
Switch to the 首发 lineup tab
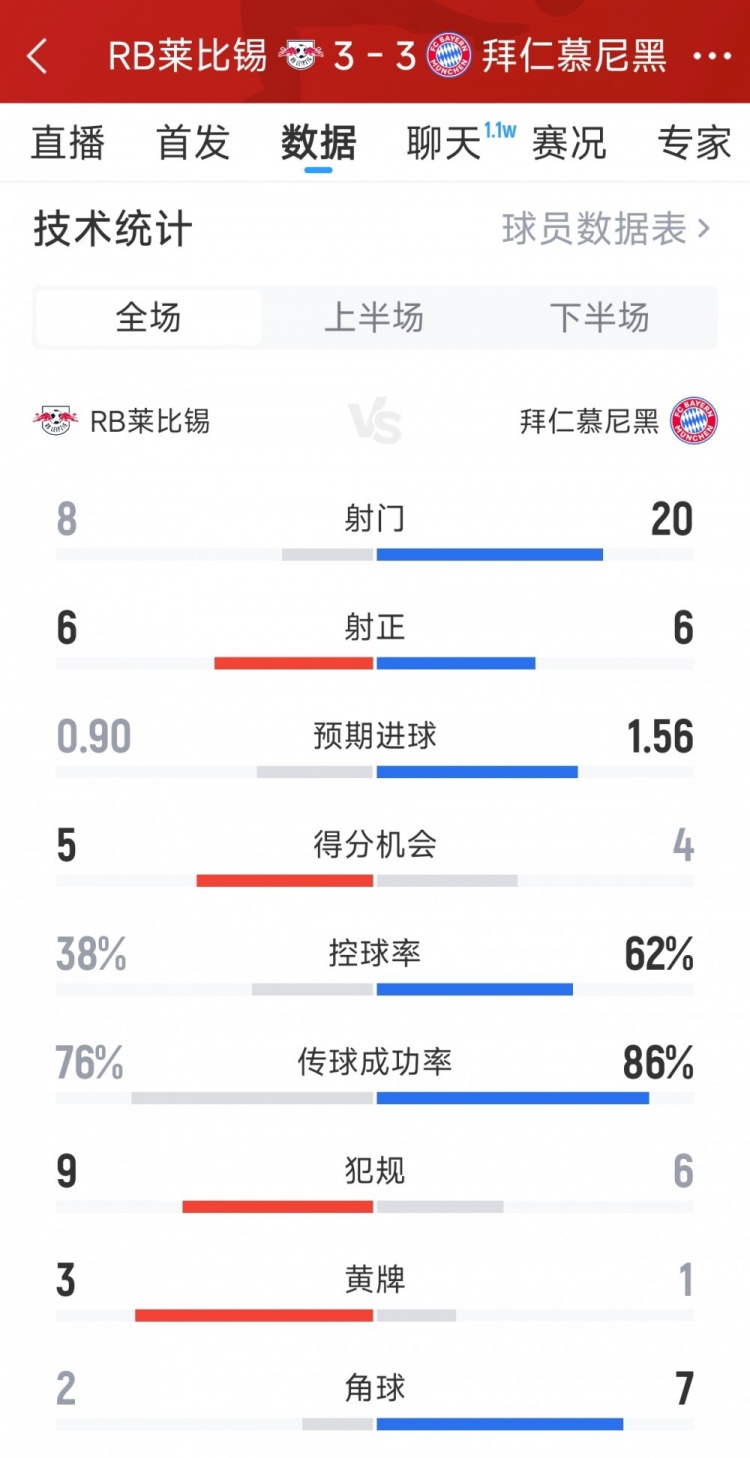[193, 143]
